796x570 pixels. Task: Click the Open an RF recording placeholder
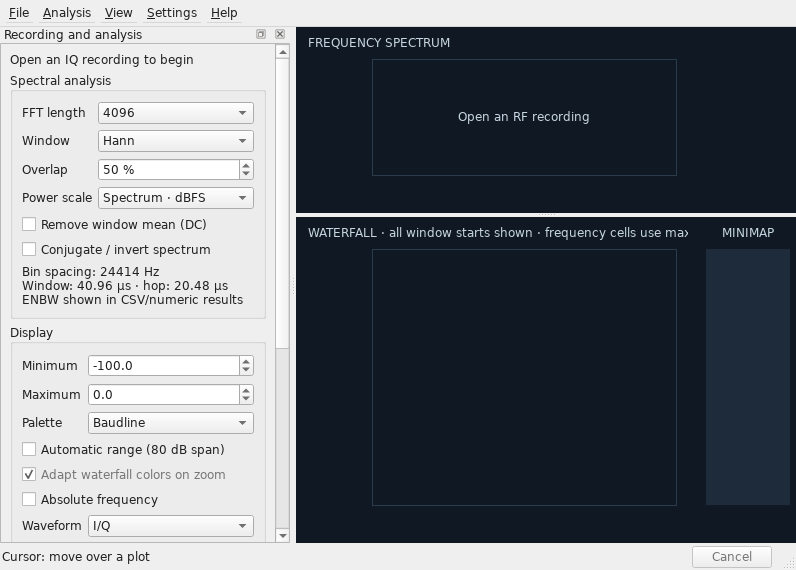point(523,117)
